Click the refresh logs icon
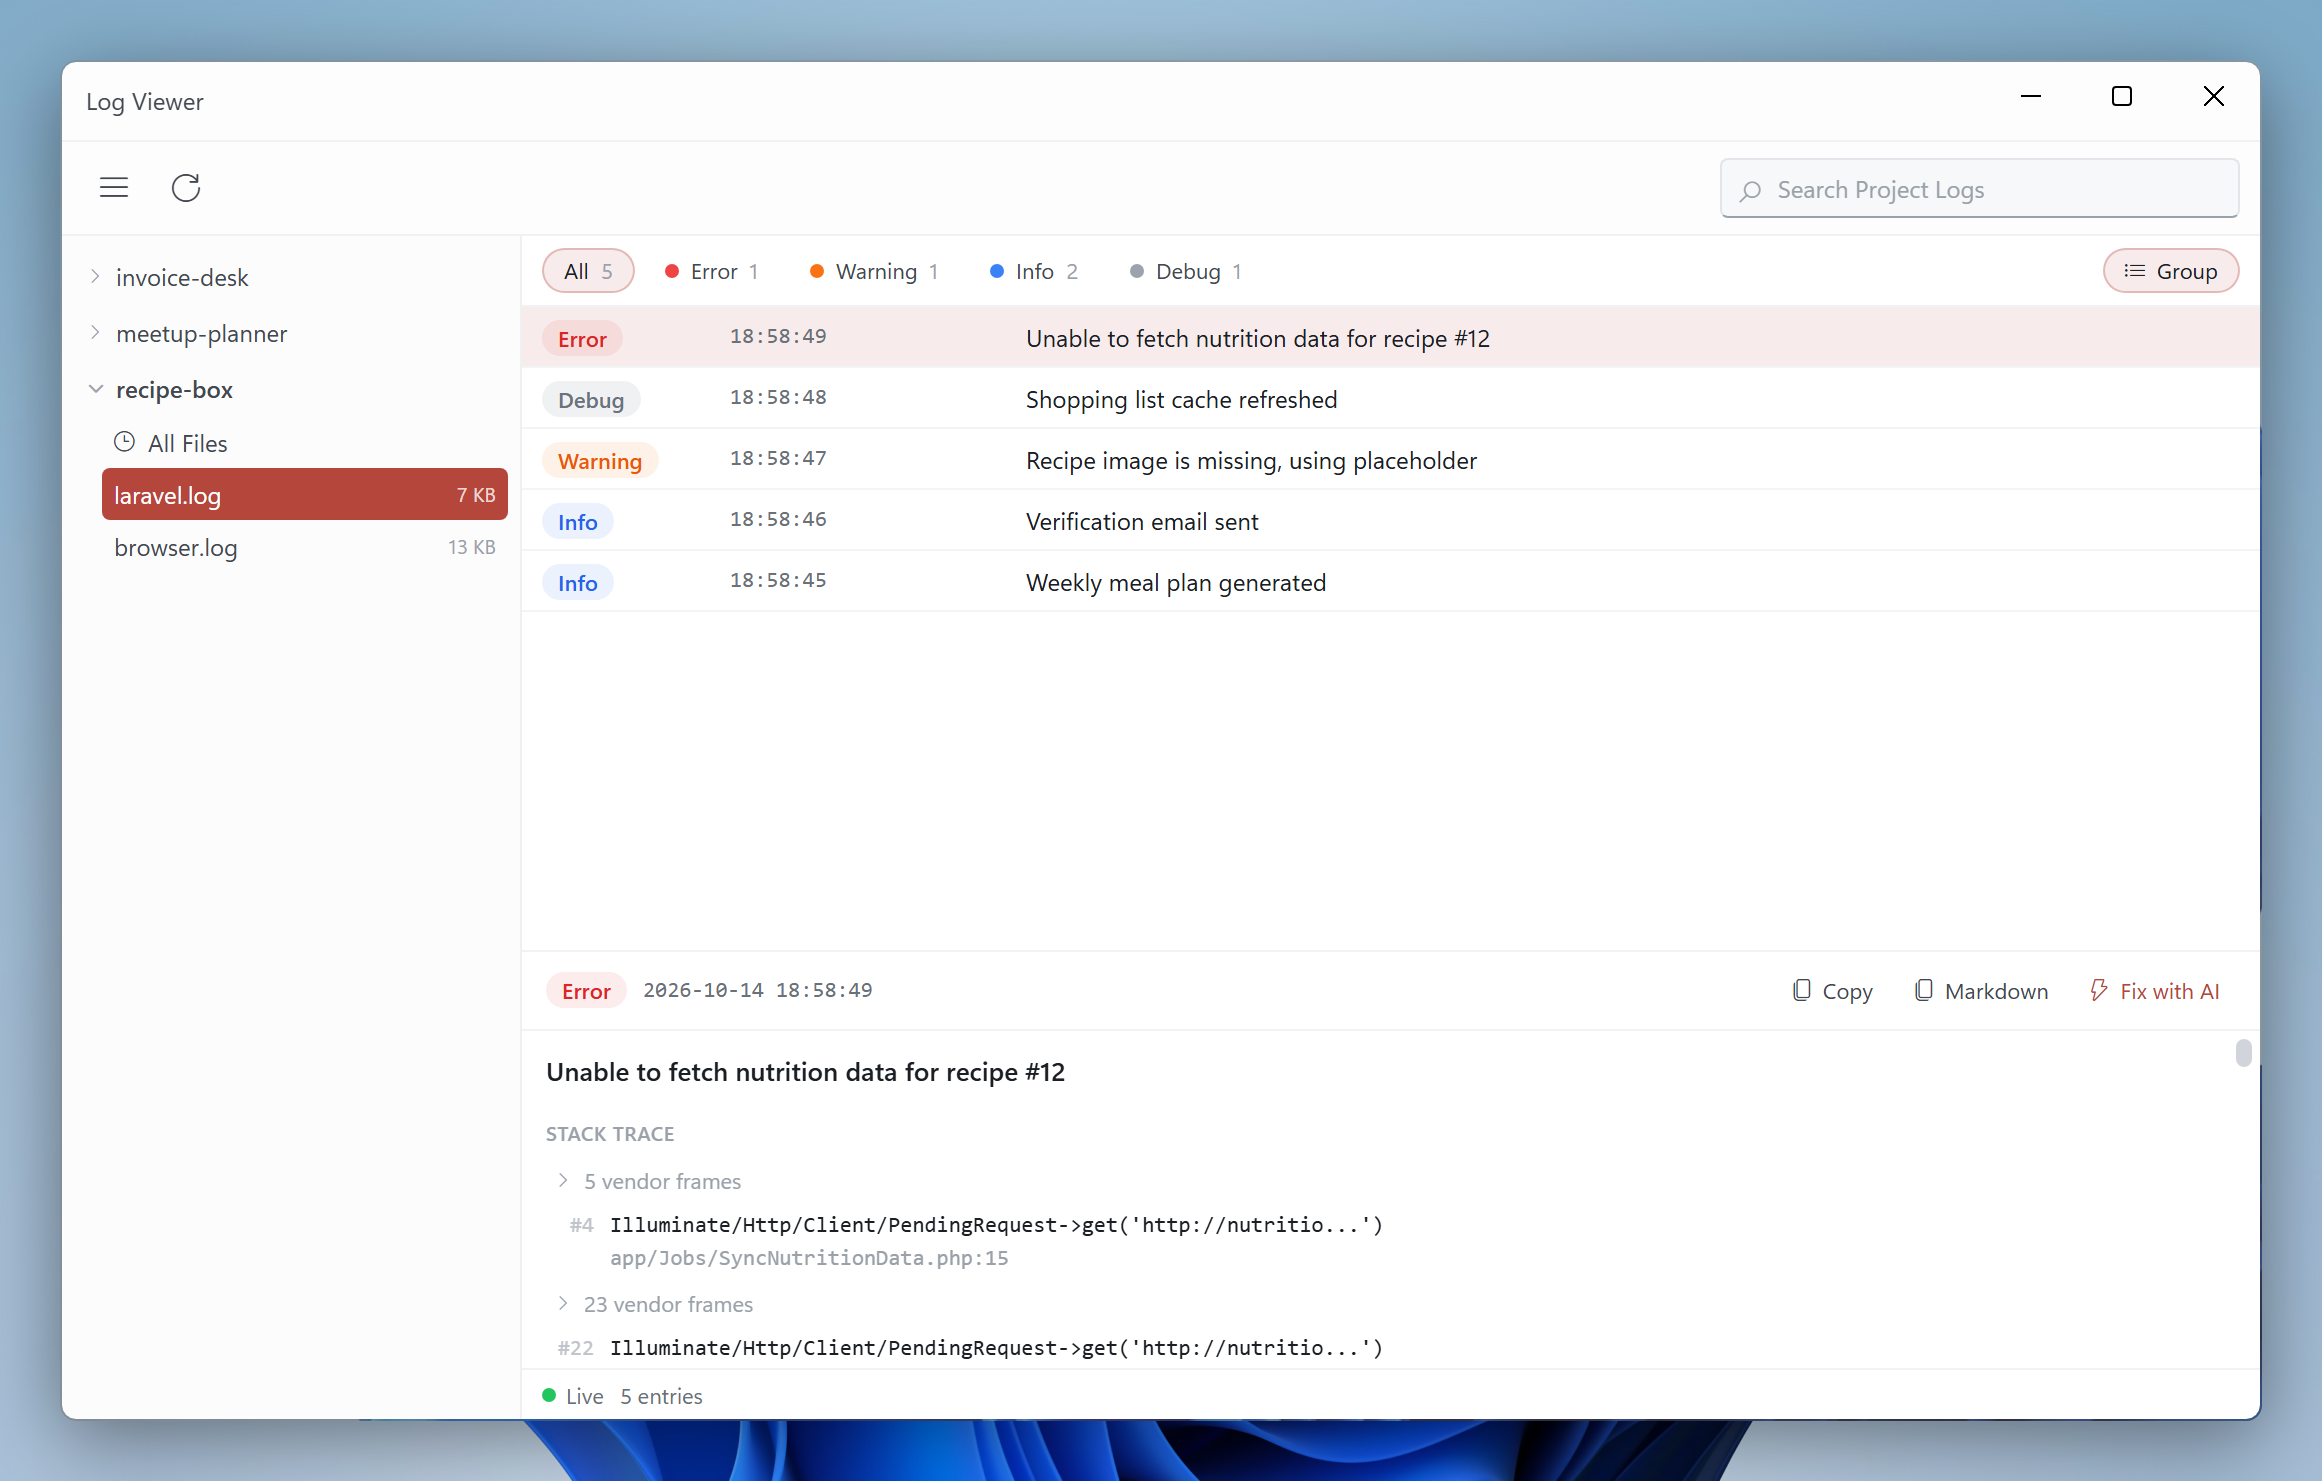The height and width of the screenshot is (1481, 2322). coord(186,188)
